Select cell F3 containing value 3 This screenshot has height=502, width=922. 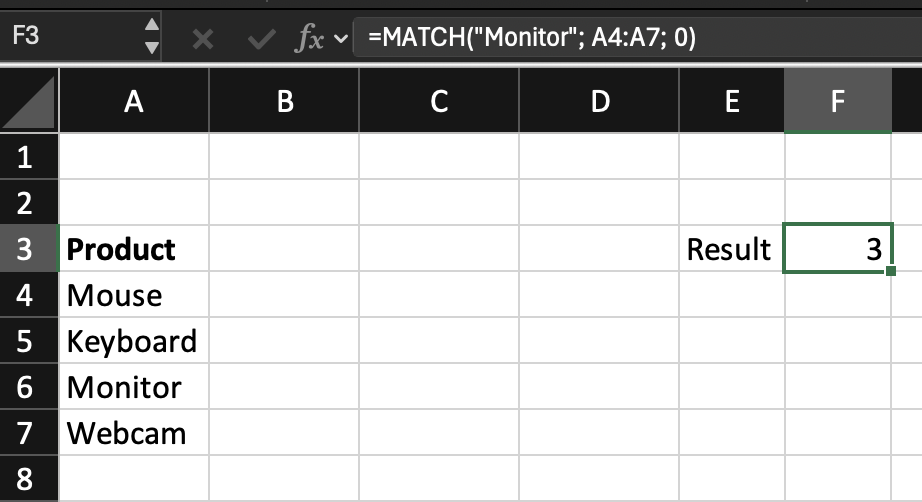(837, 249)
